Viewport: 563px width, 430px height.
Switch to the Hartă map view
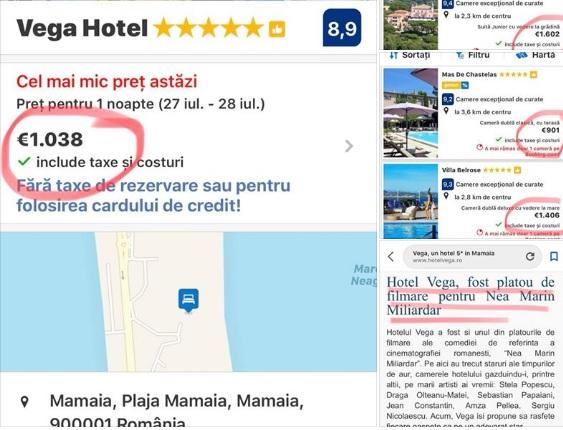tap(536, 55)
